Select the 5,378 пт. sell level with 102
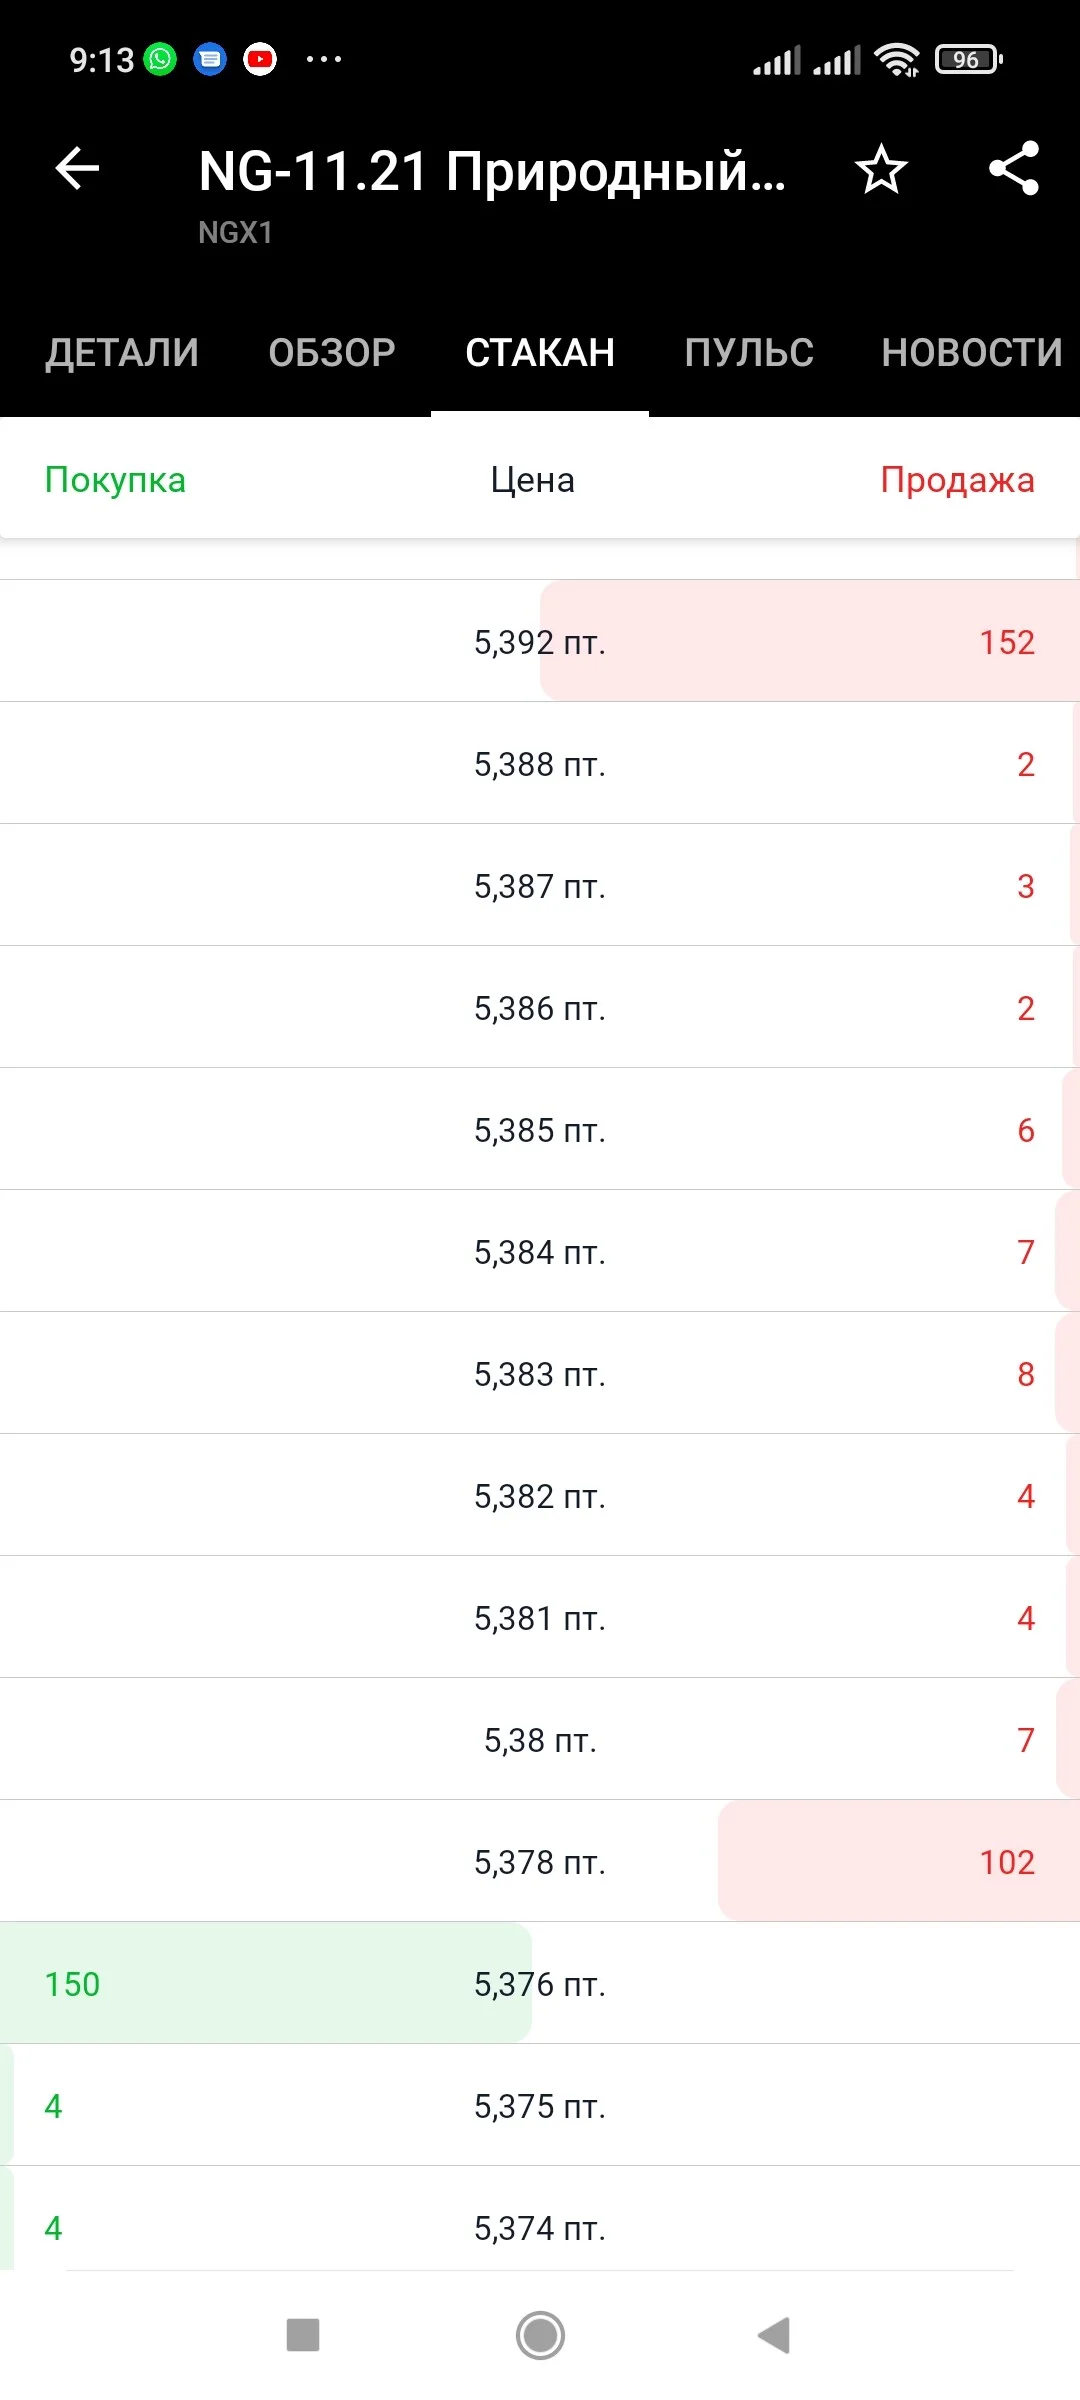The height and width of the screenshot is (2400, 1080). [540, 1861]
